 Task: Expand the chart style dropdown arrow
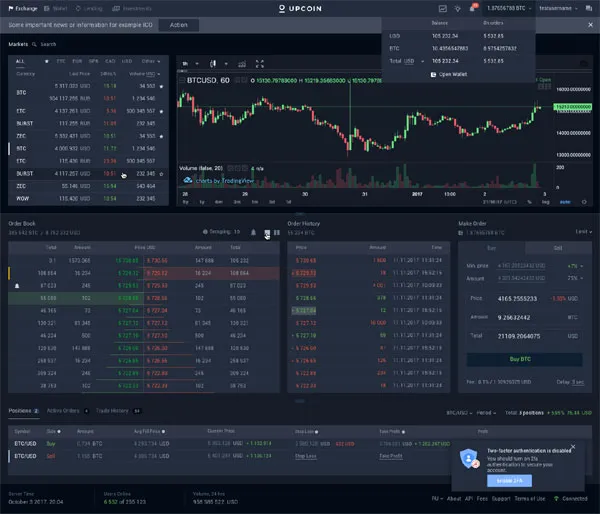click(x=226, y=64)
